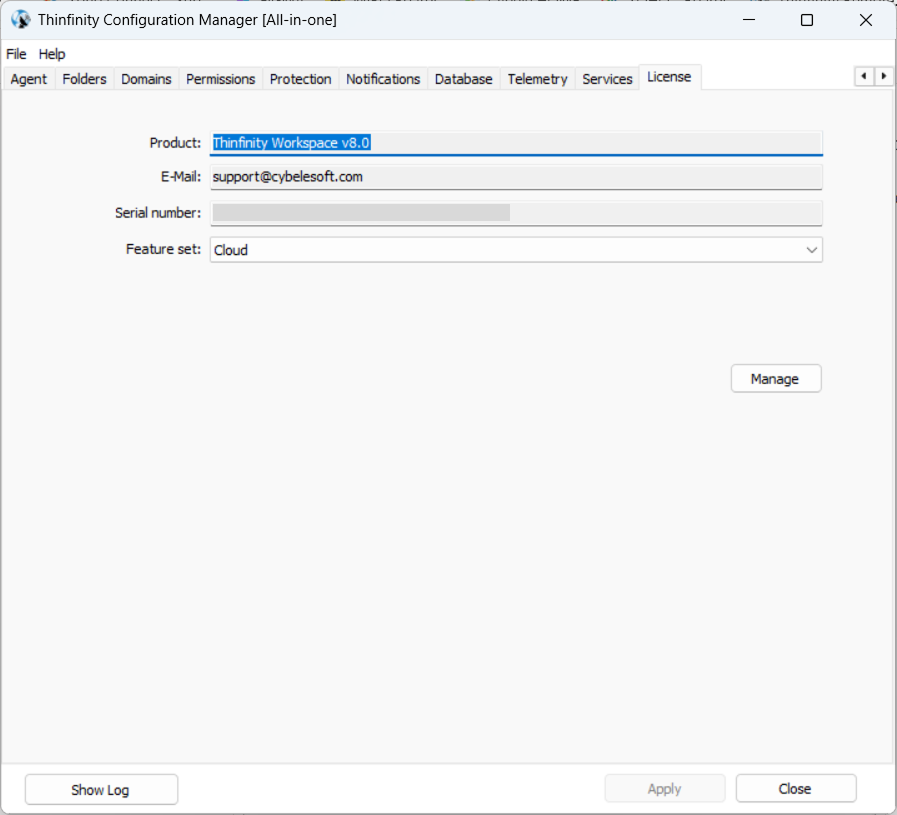The image size is (897, 815).
Task: Expand the Feature set dropdown
Action: [516, 250]
